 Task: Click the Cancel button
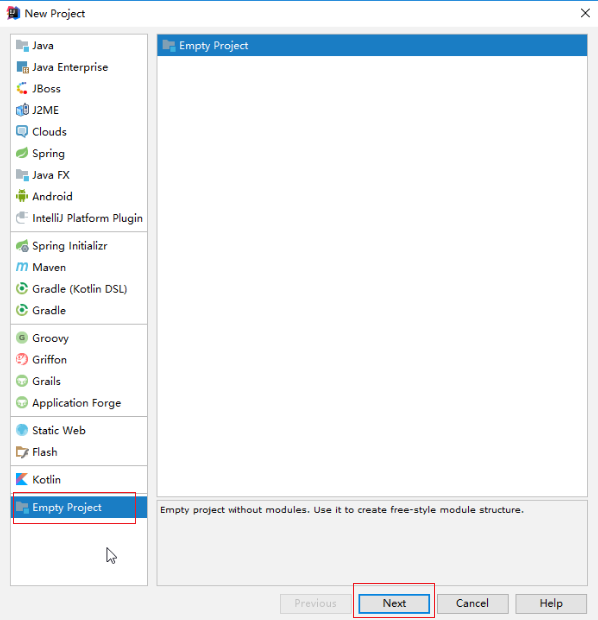tap(473, 603)
